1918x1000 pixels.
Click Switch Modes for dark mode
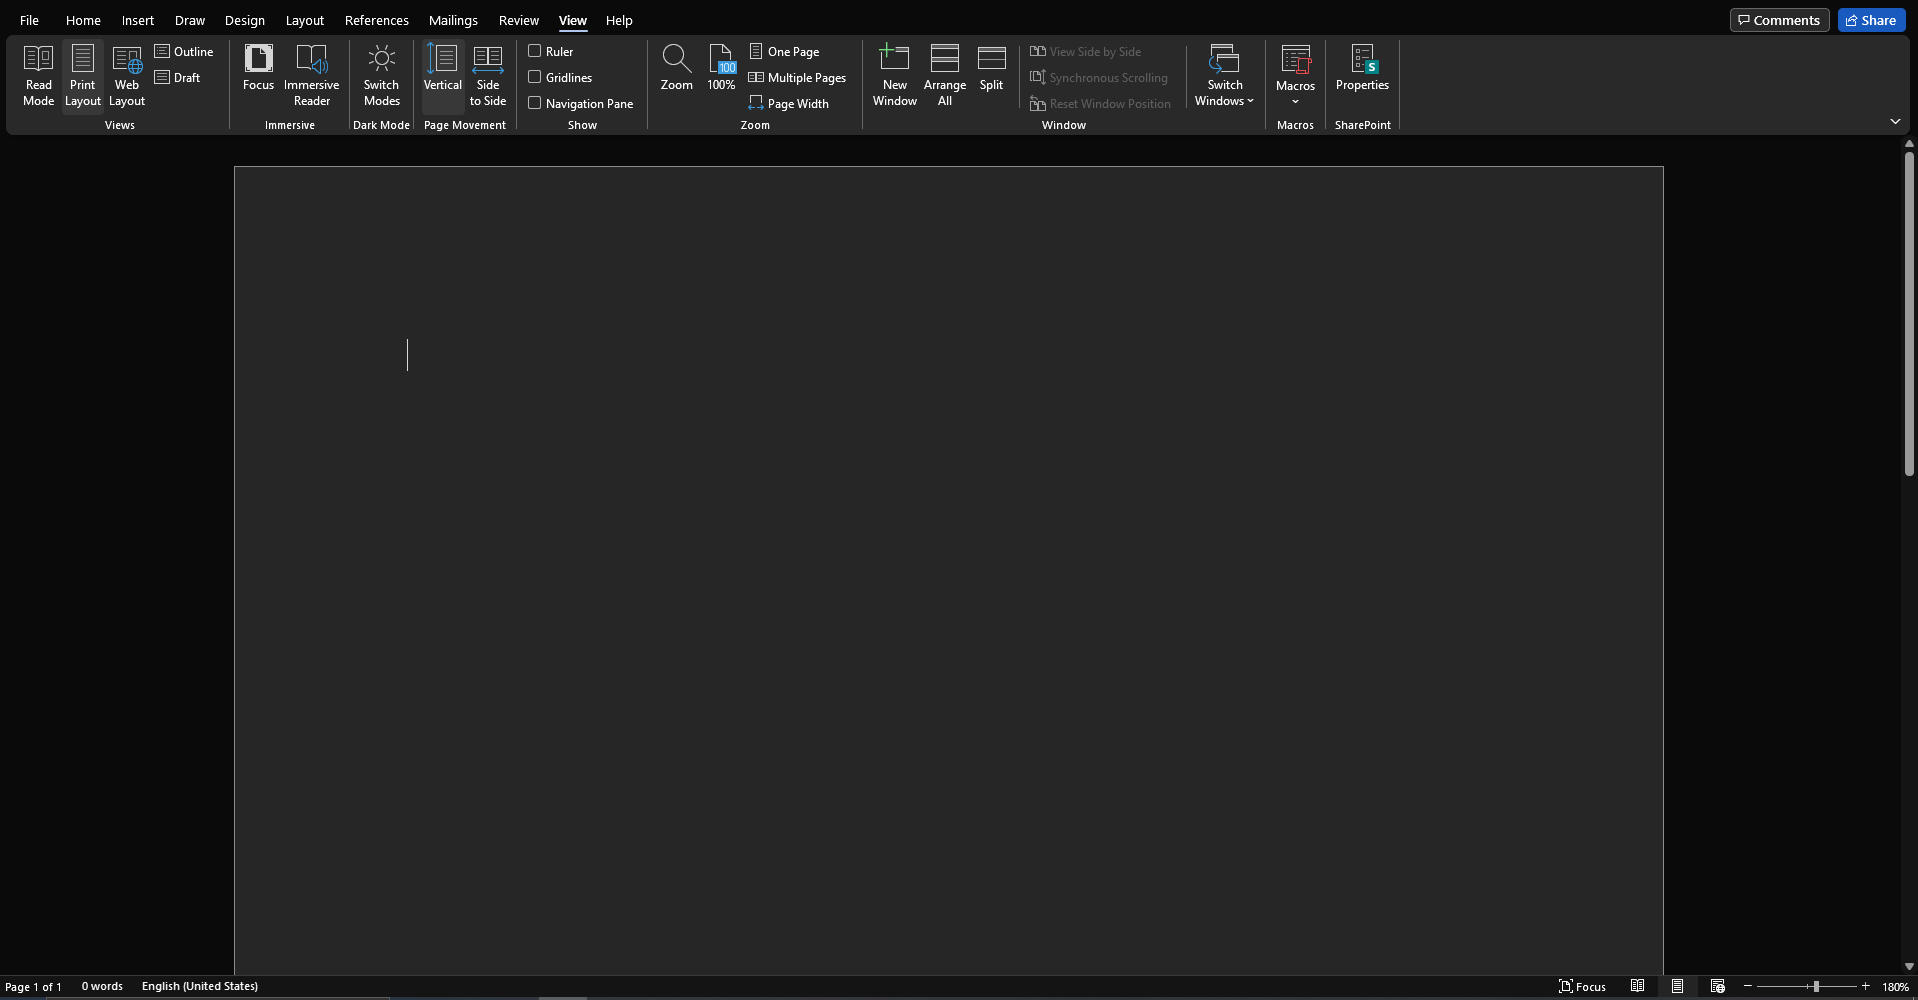pos(380,75)
